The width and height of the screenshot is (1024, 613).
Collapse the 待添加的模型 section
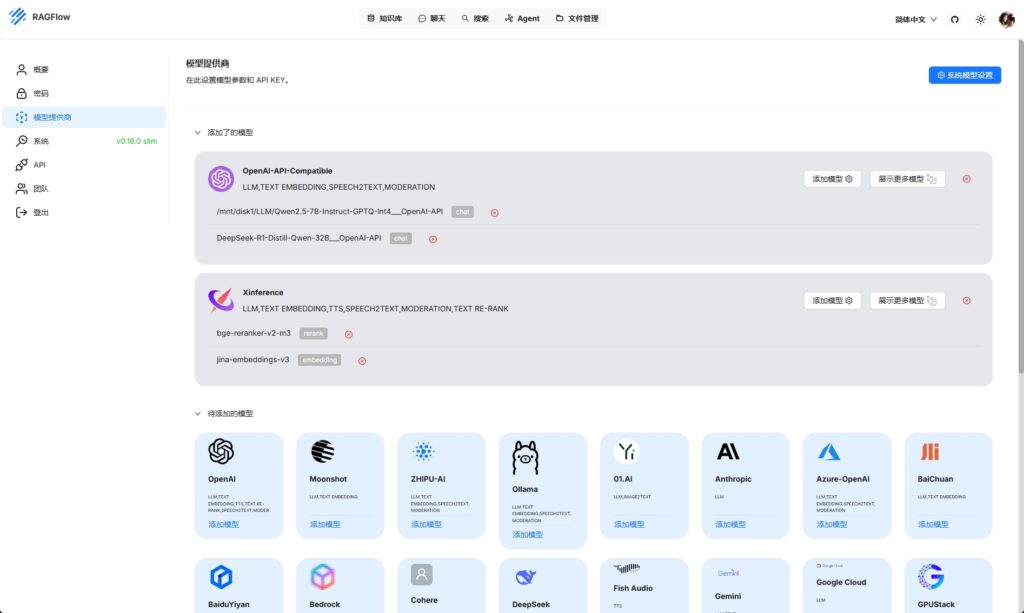coord(197,413)
